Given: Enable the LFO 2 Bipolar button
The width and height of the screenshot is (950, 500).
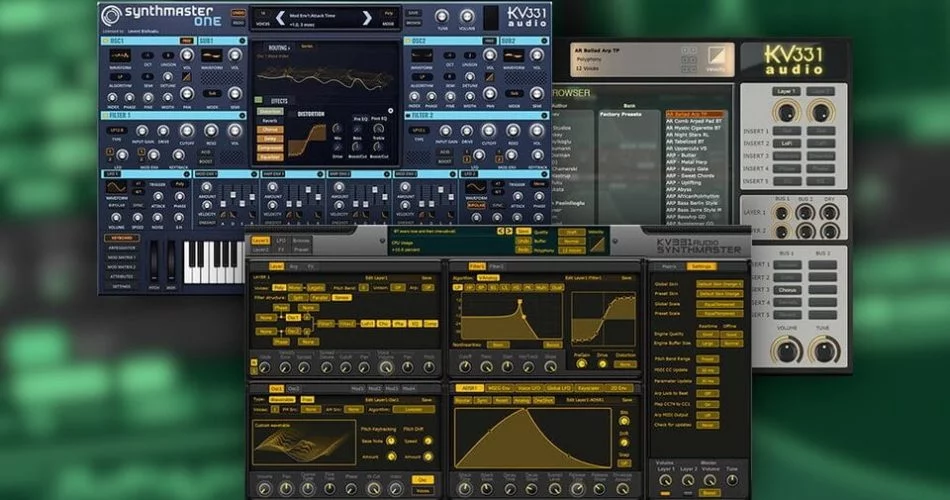Looking at the screenshot, I should tap(476, 205).
